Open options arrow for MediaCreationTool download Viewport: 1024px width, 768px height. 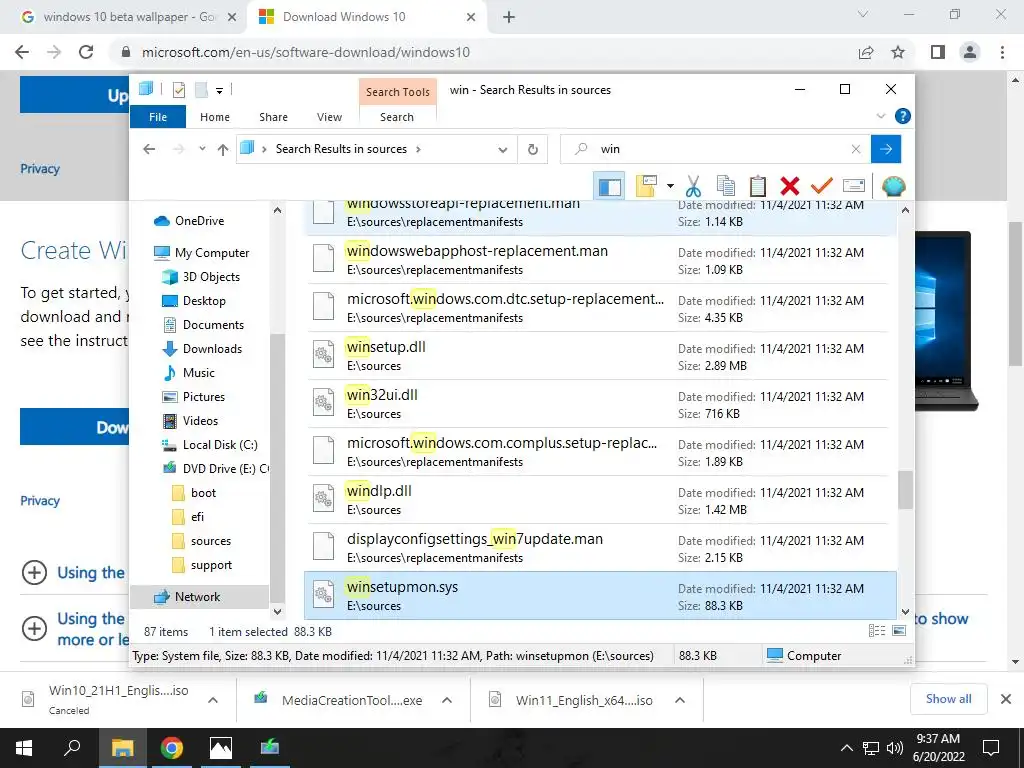[447, 700]
